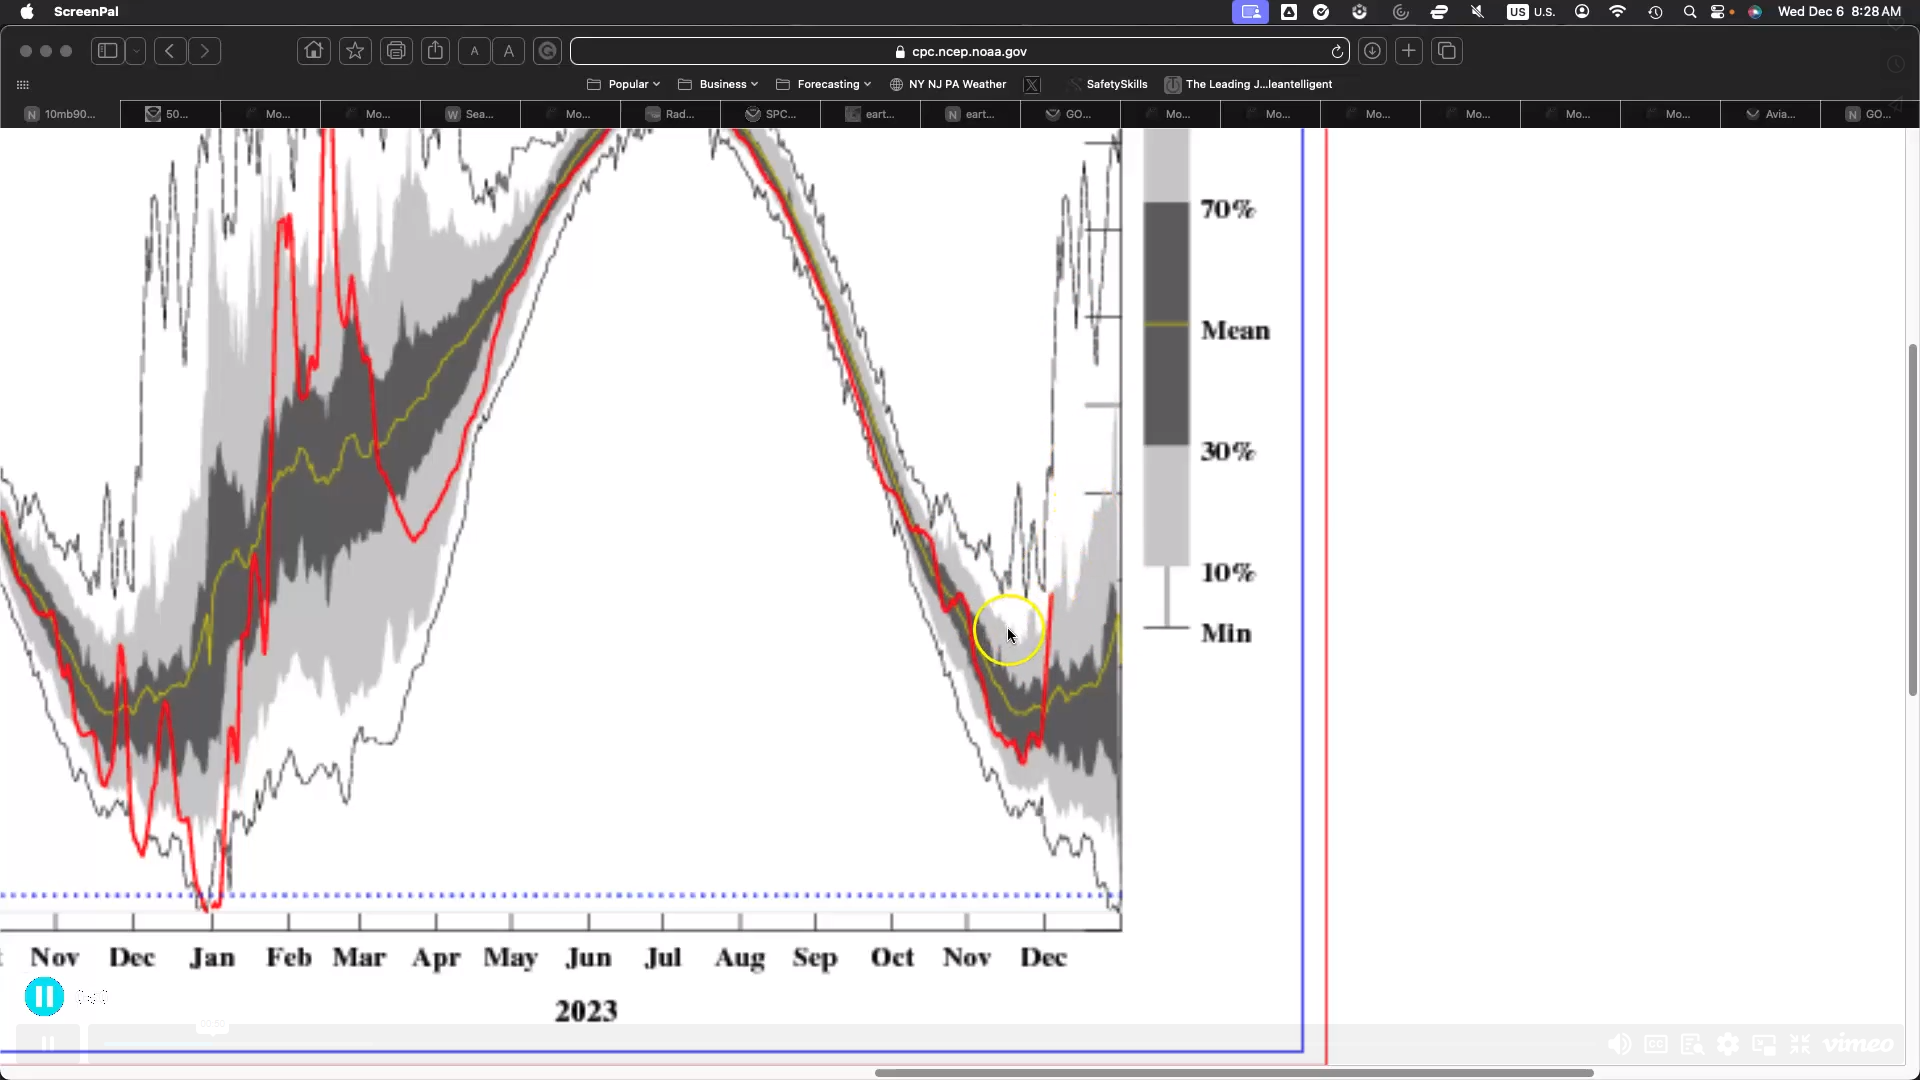
Task: Decrease text size with small A
Action: pos(474,51)
